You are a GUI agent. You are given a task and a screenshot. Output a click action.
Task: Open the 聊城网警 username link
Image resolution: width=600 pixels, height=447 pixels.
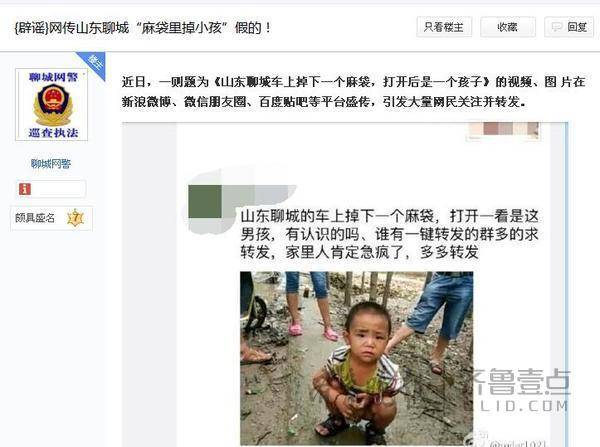click(x=51, y=164)
